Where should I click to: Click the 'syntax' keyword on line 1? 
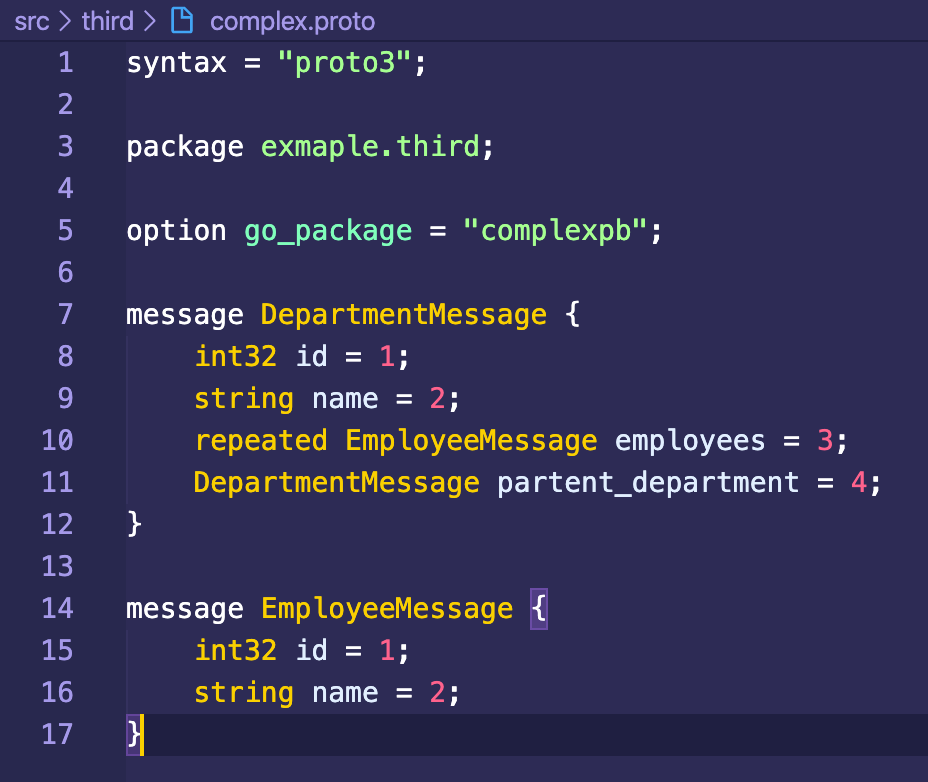(x=176, y=64)
